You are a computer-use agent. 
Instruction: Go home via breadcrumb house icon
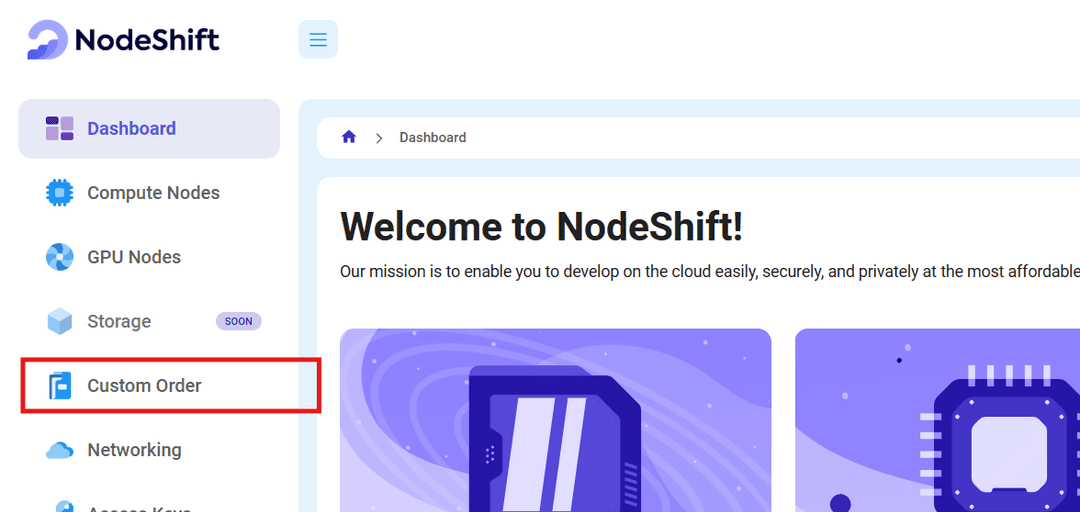(x=349, y=137)
